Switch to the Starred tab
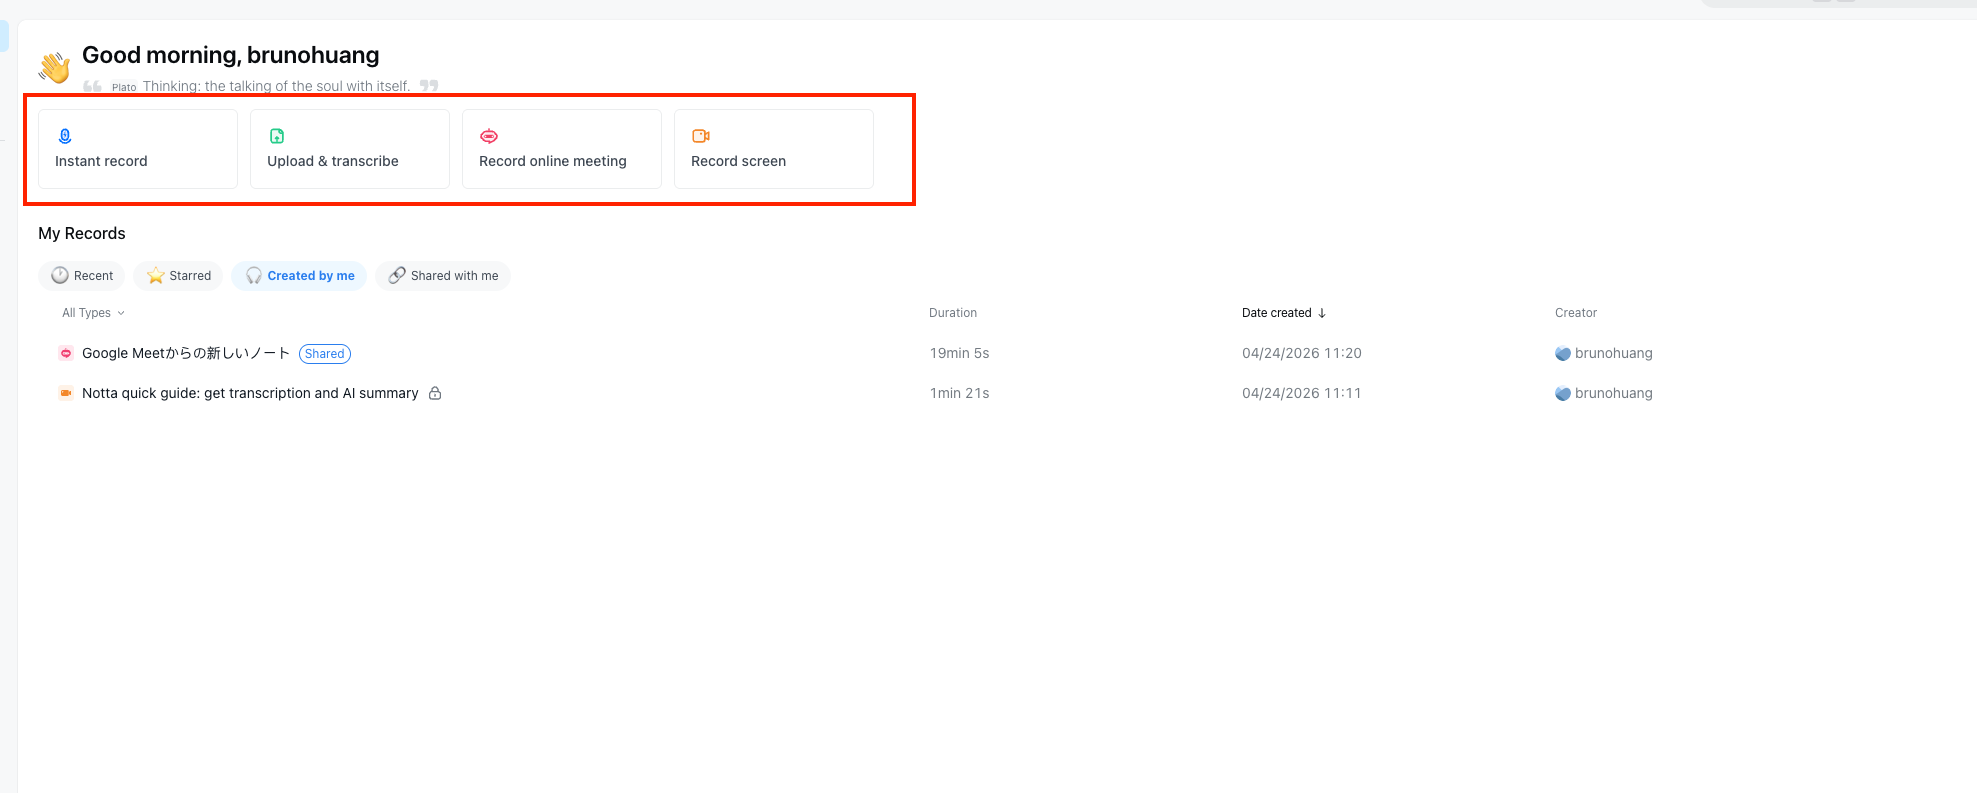 179,276
